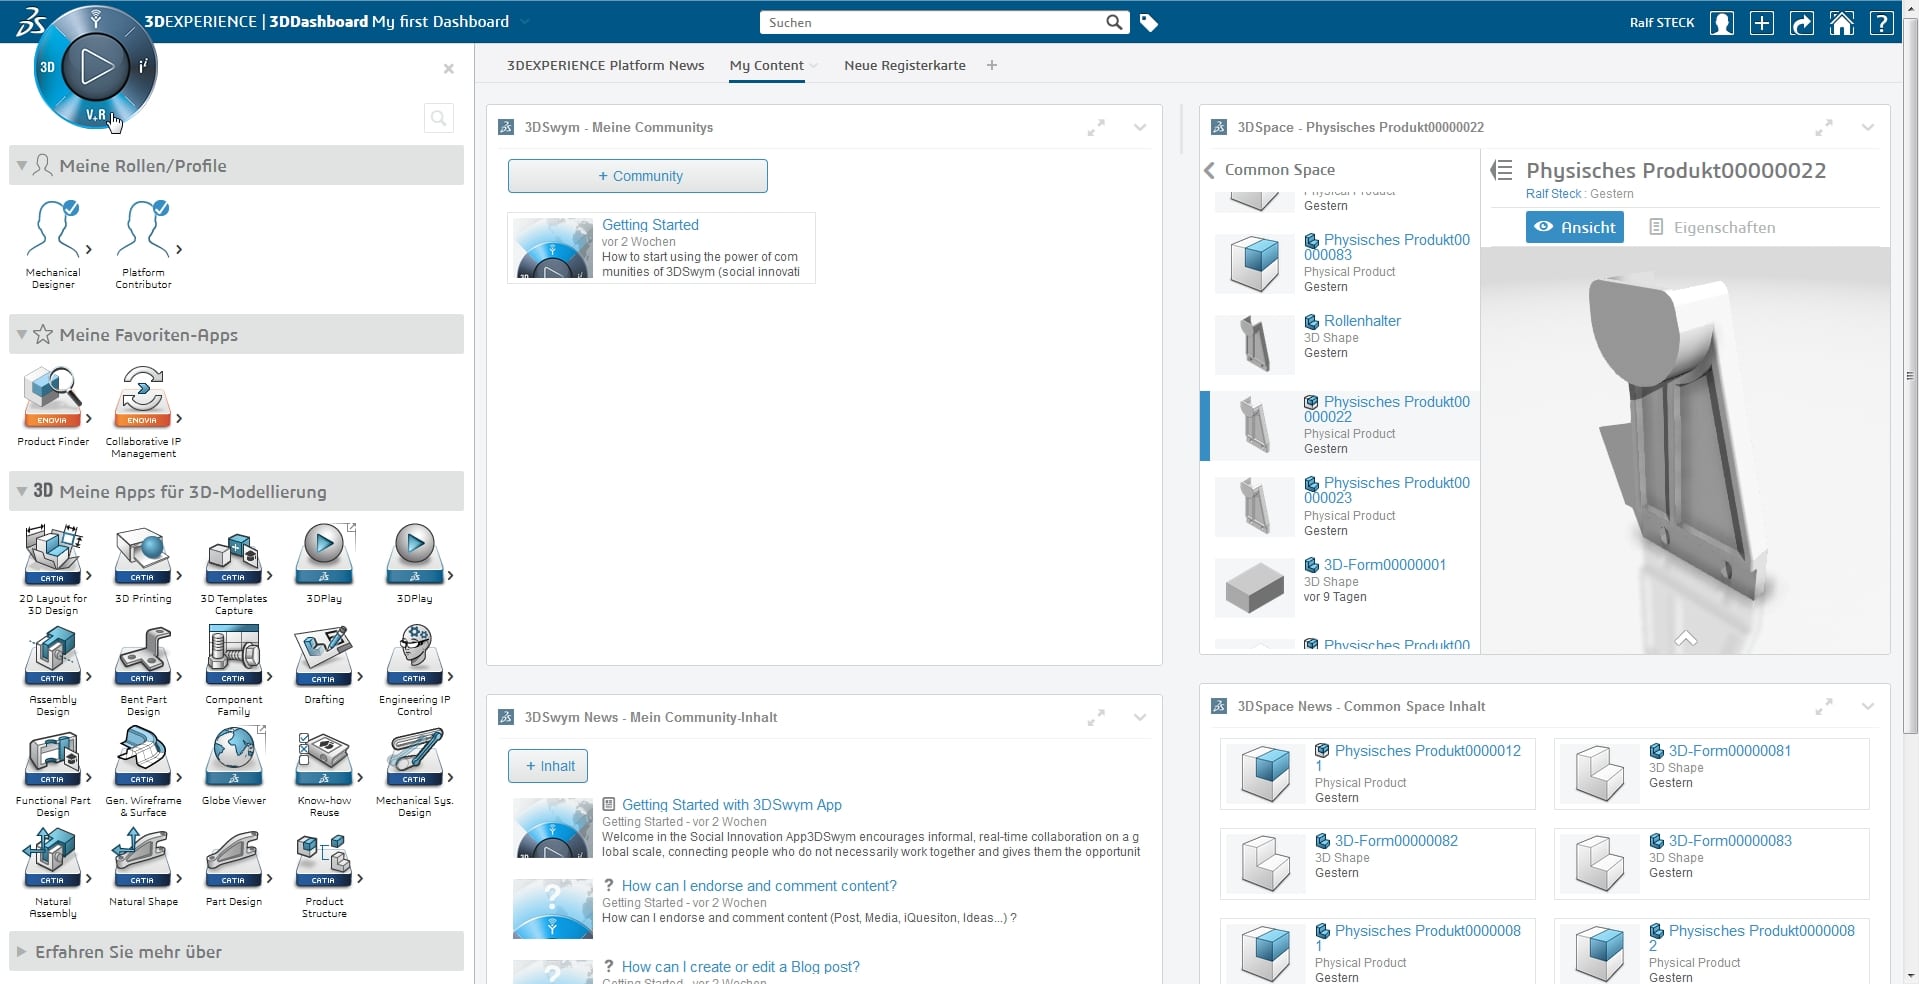Open Getting Started community link
This screenshot has width=1919, height=984.
[650, 225]
